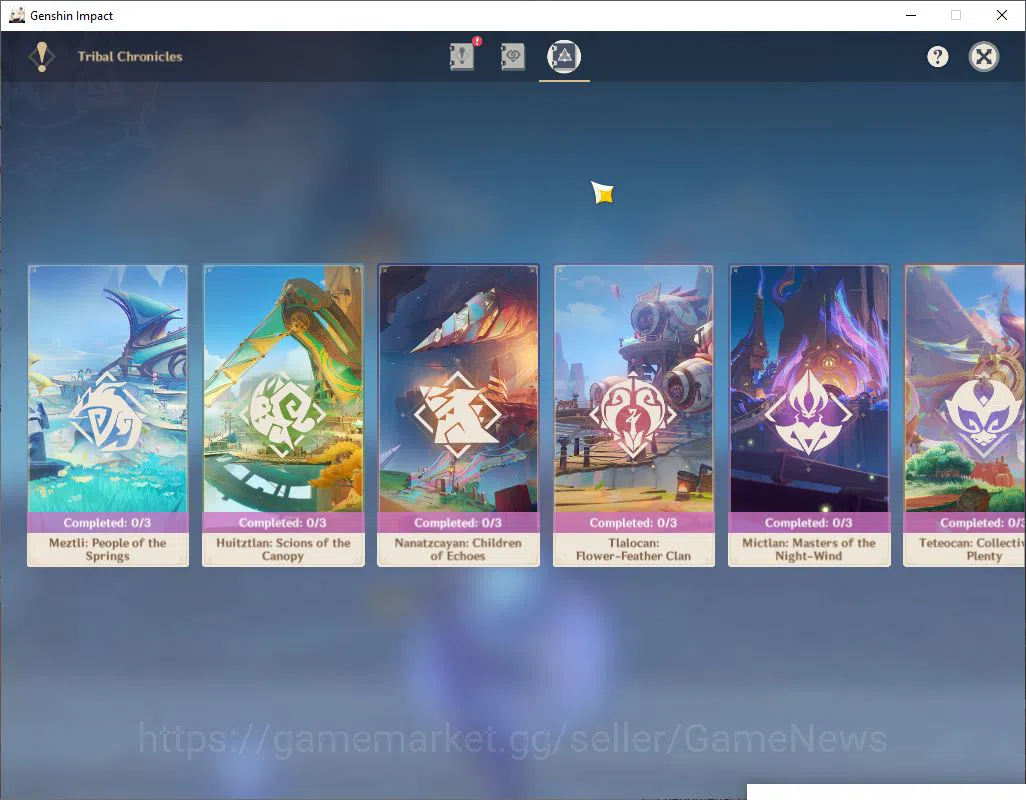The height and width of the screenshot is (800, 1026).
Task: Click 'Completed: 0/3' under the Tlalocan card
Action: 633,523
